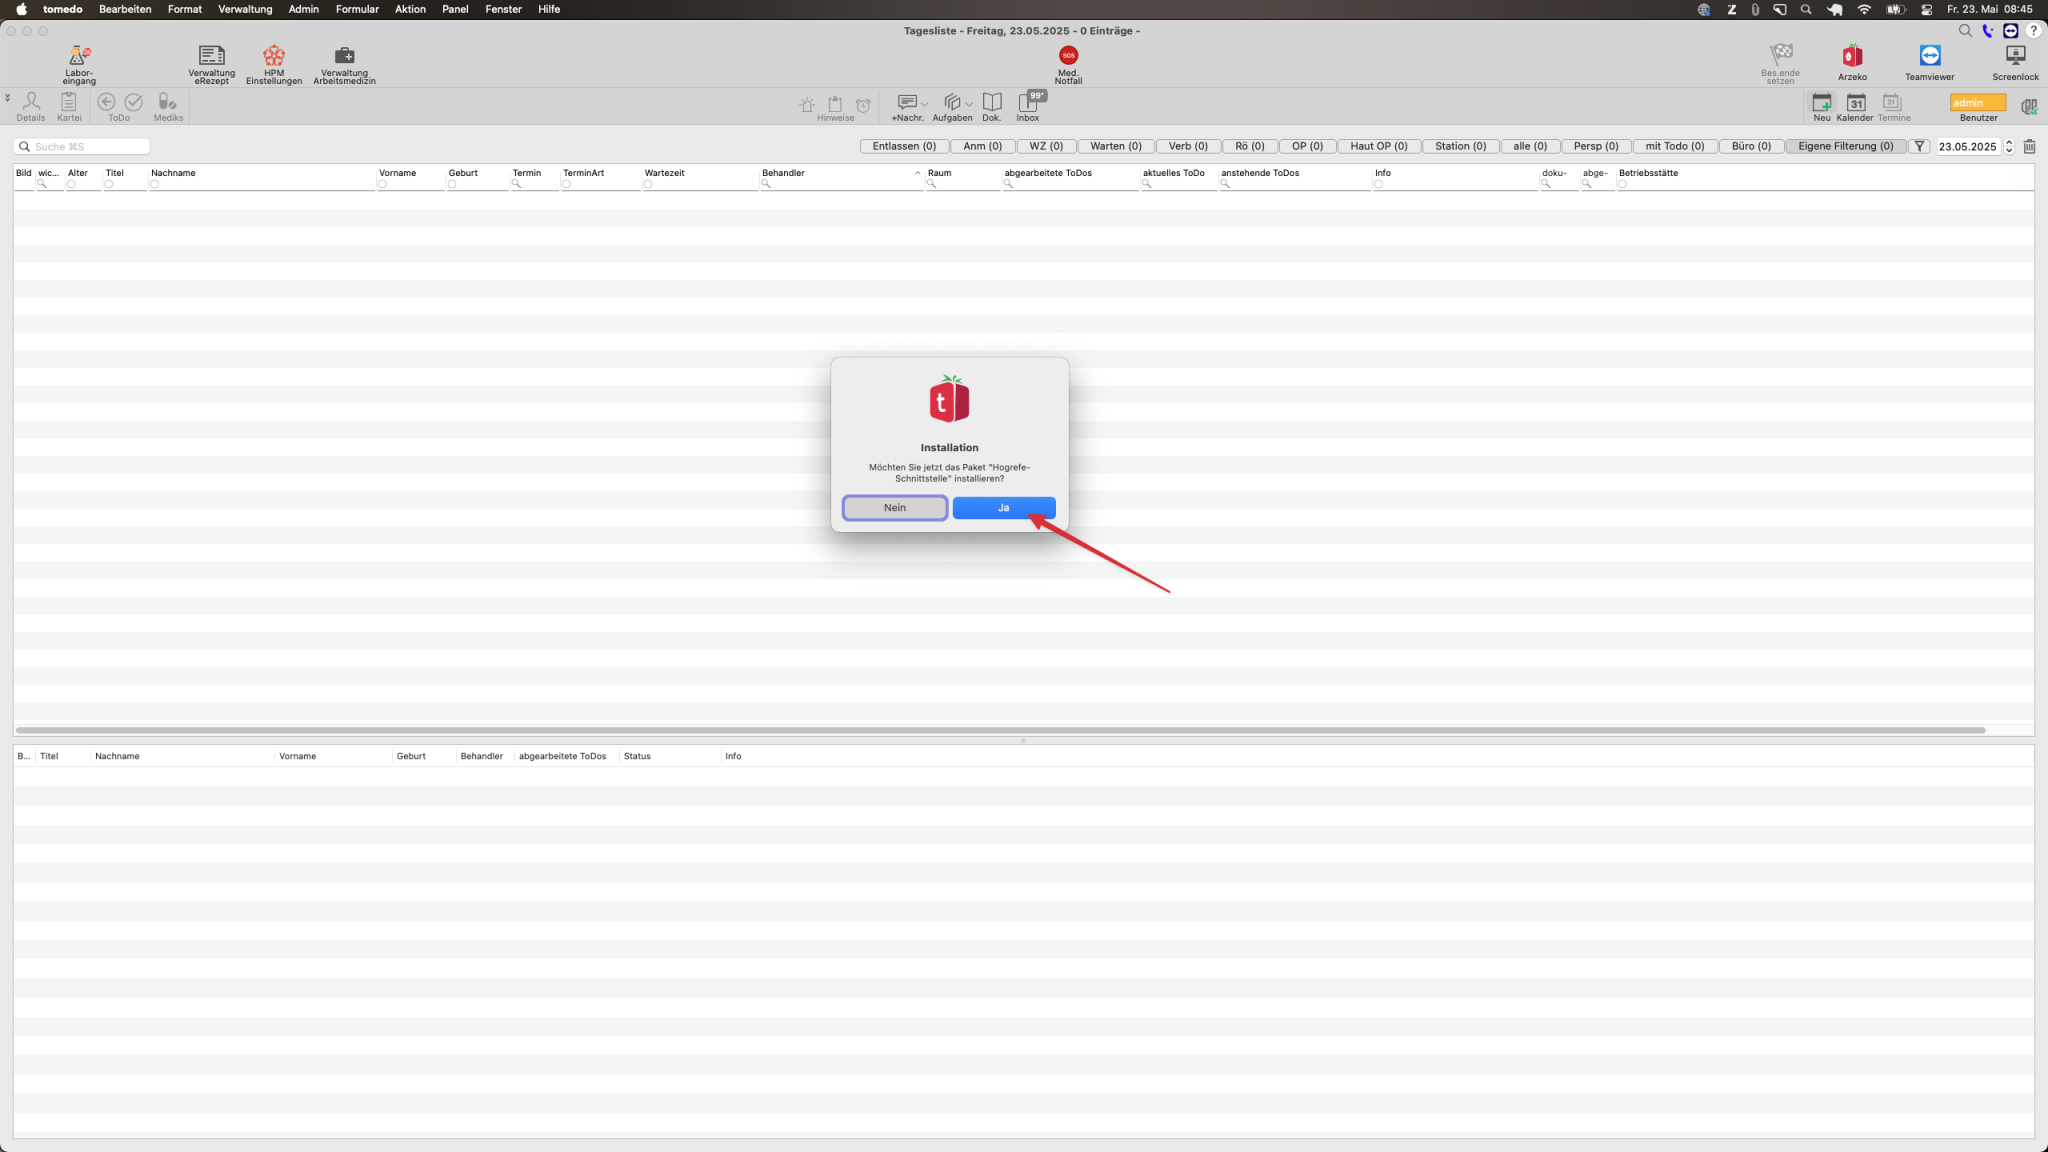Toggle the filter circle under Wartezeit column

pyautogui.click(x=648, y=184)
